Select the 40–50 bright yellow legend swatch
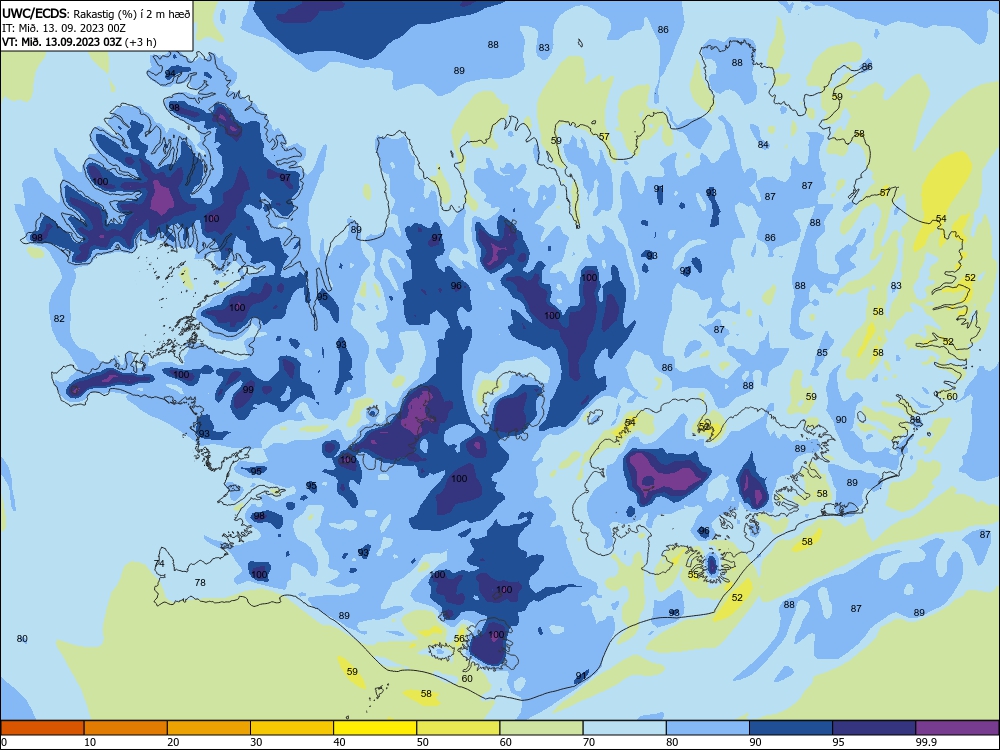Viewport: 1000px width, 750px height. pos(375,728)
